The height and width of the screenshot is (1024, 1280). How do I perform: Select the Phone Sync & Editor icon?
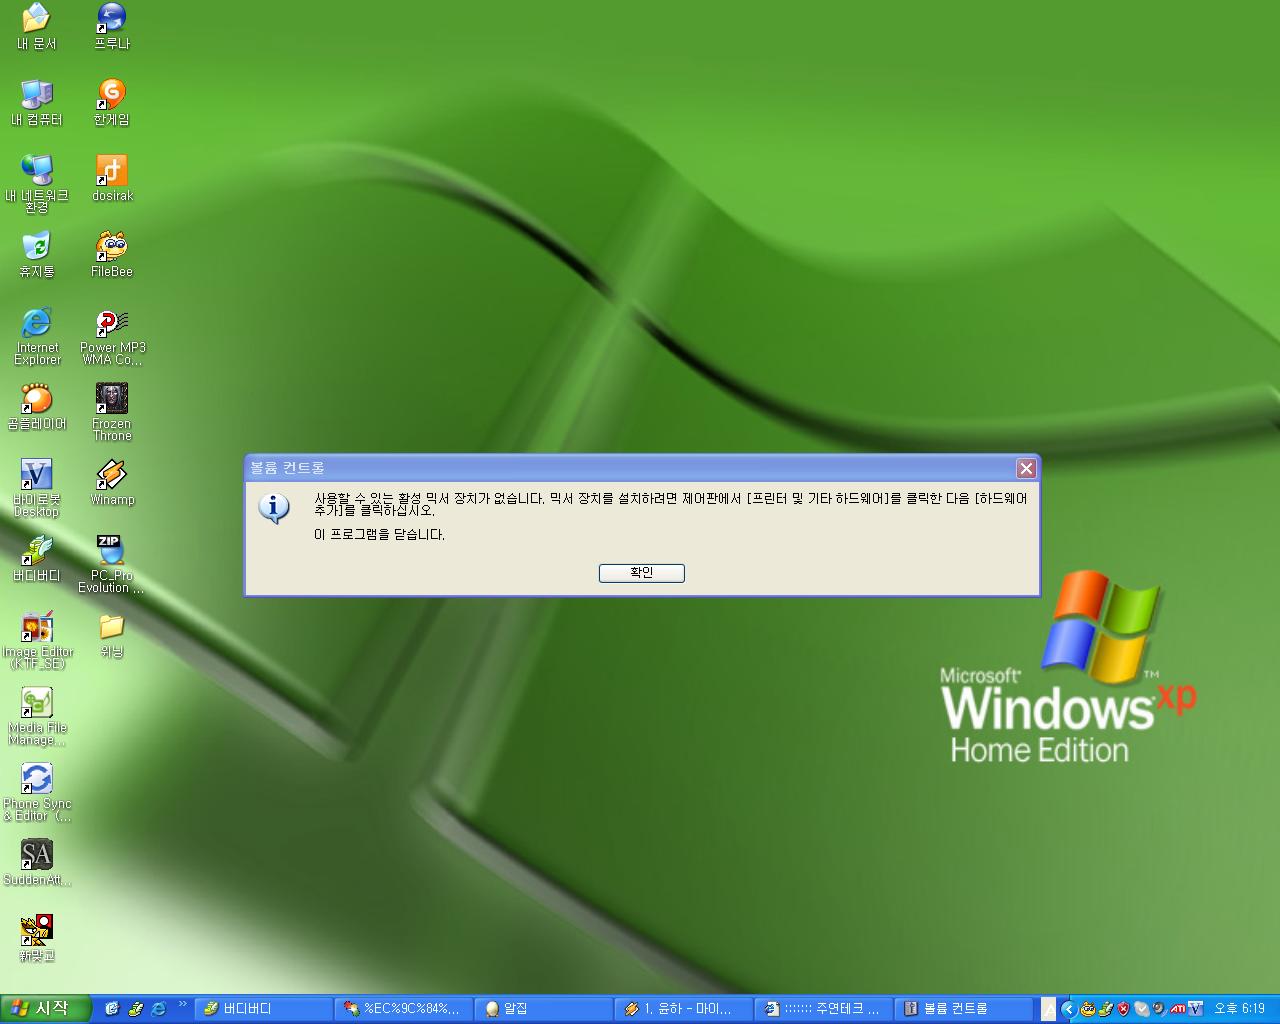(37, 780)
